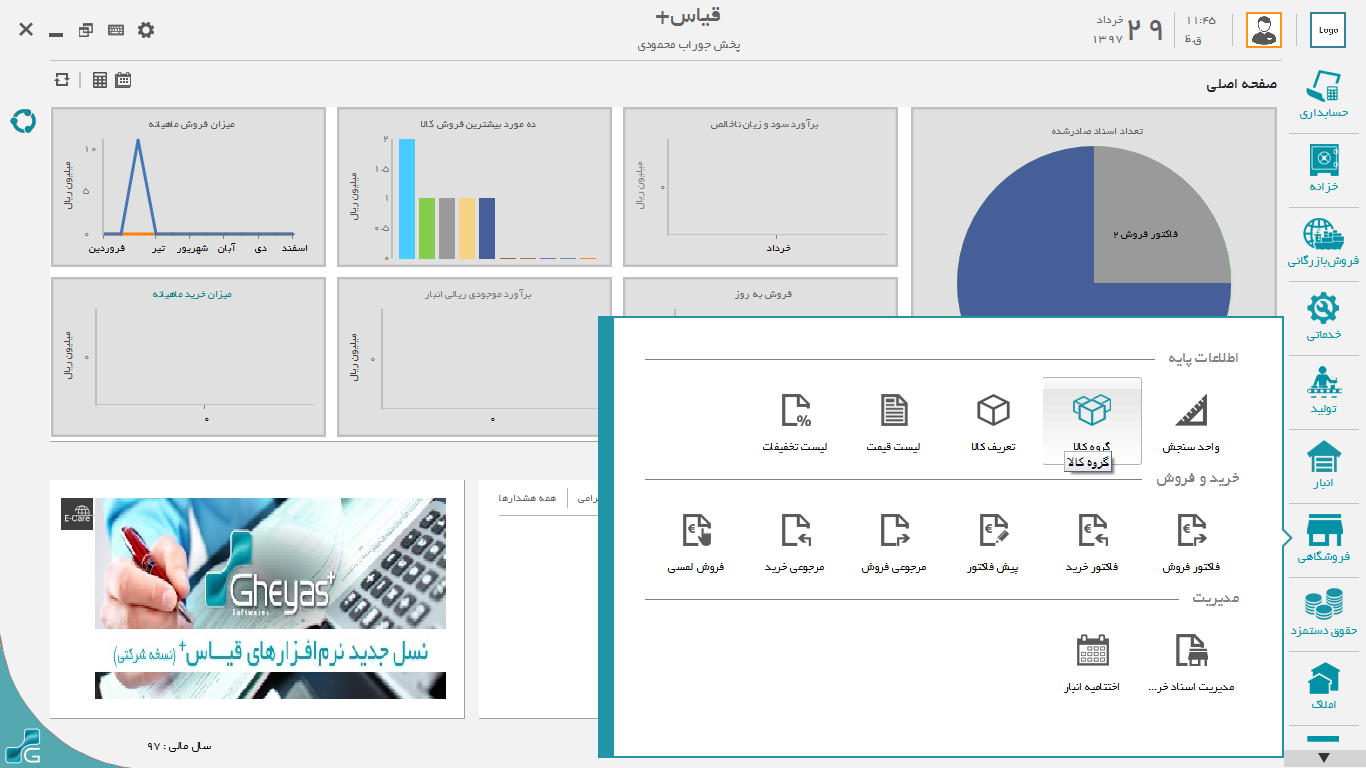The width and height of the screenshot is (1366, 768).
Task: Open the تعداد اسناد صادرشده pie chart
Action: pyautogui.click(x=1094, y=212)
